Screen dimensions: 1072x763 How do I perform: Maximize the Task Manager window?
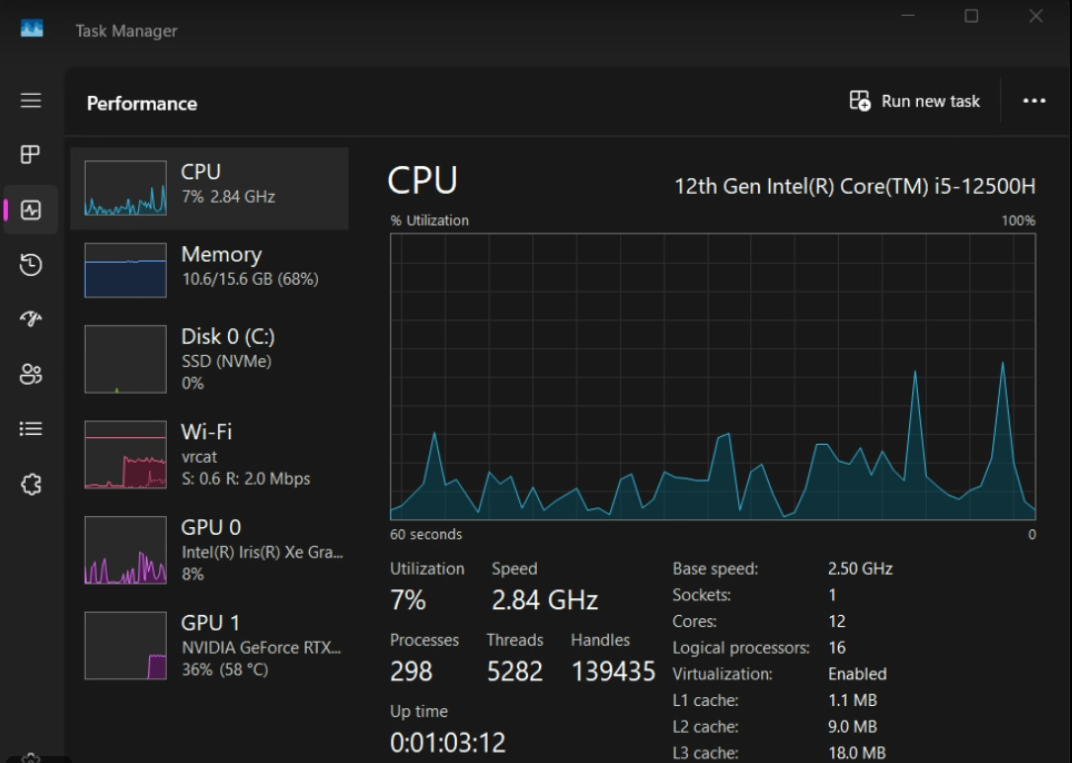971,16
